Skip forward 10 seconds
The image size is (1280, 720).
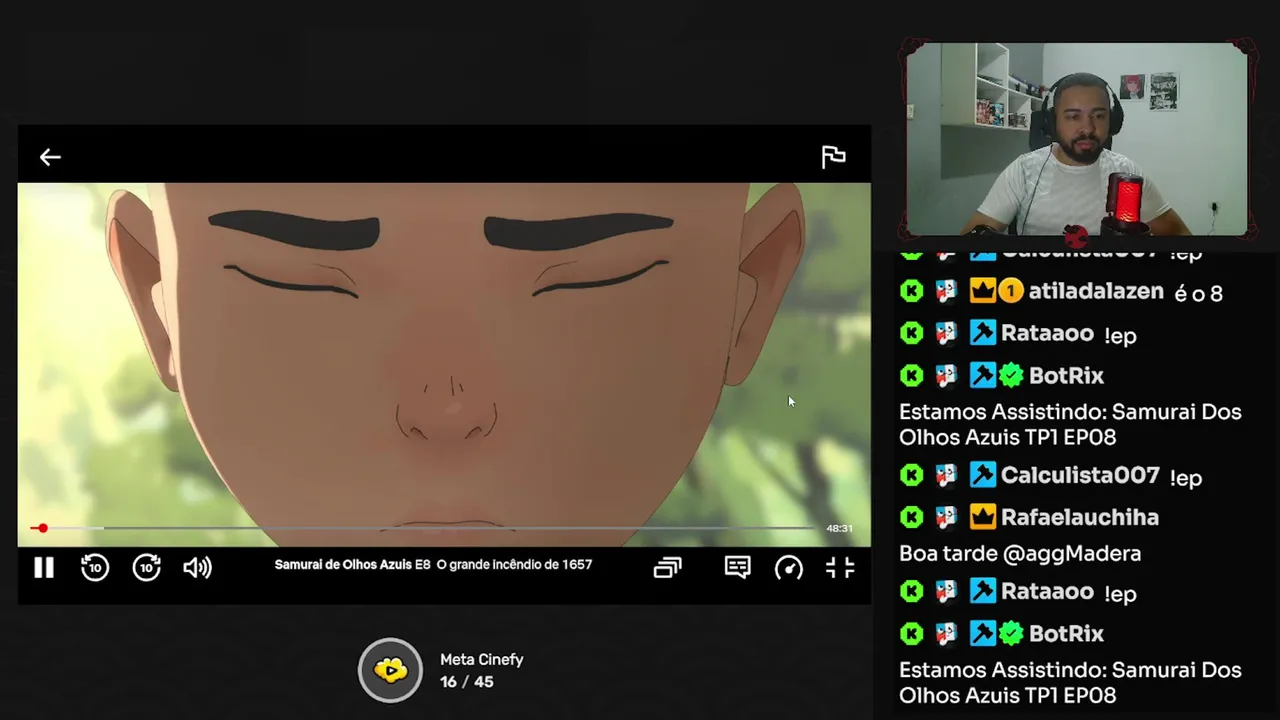point(147,568)
